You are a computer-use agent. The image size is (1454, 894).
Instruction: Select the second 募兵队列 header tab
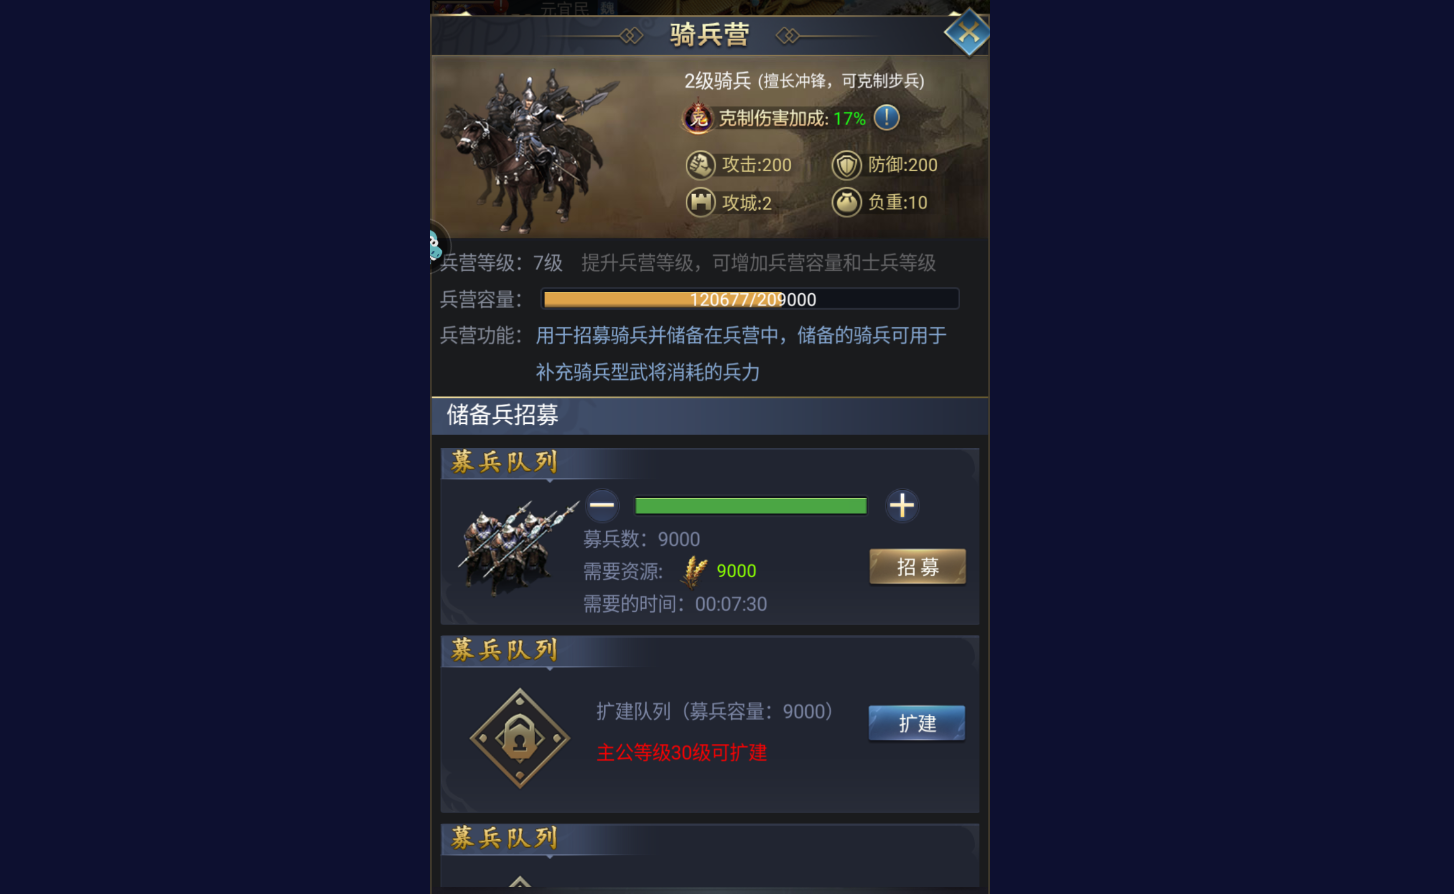pos(504,650)
